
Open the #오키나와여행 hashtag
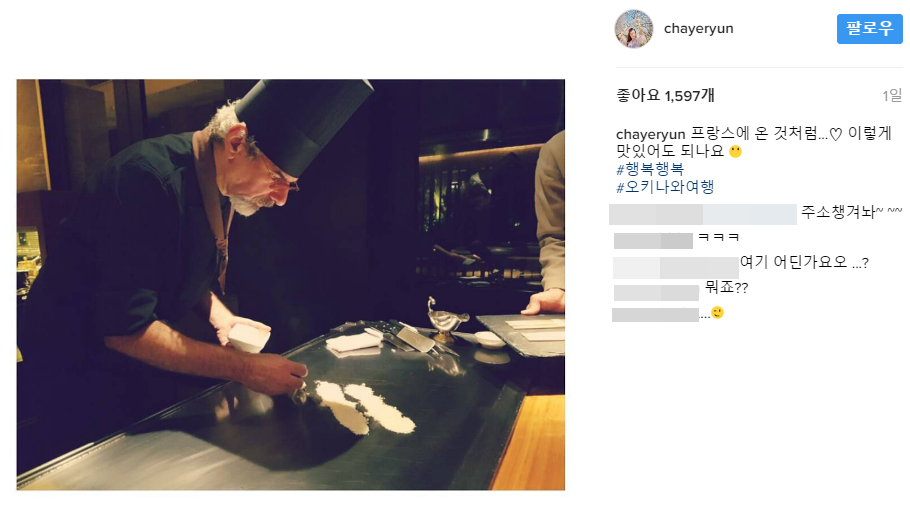click(x=665, y=187)
